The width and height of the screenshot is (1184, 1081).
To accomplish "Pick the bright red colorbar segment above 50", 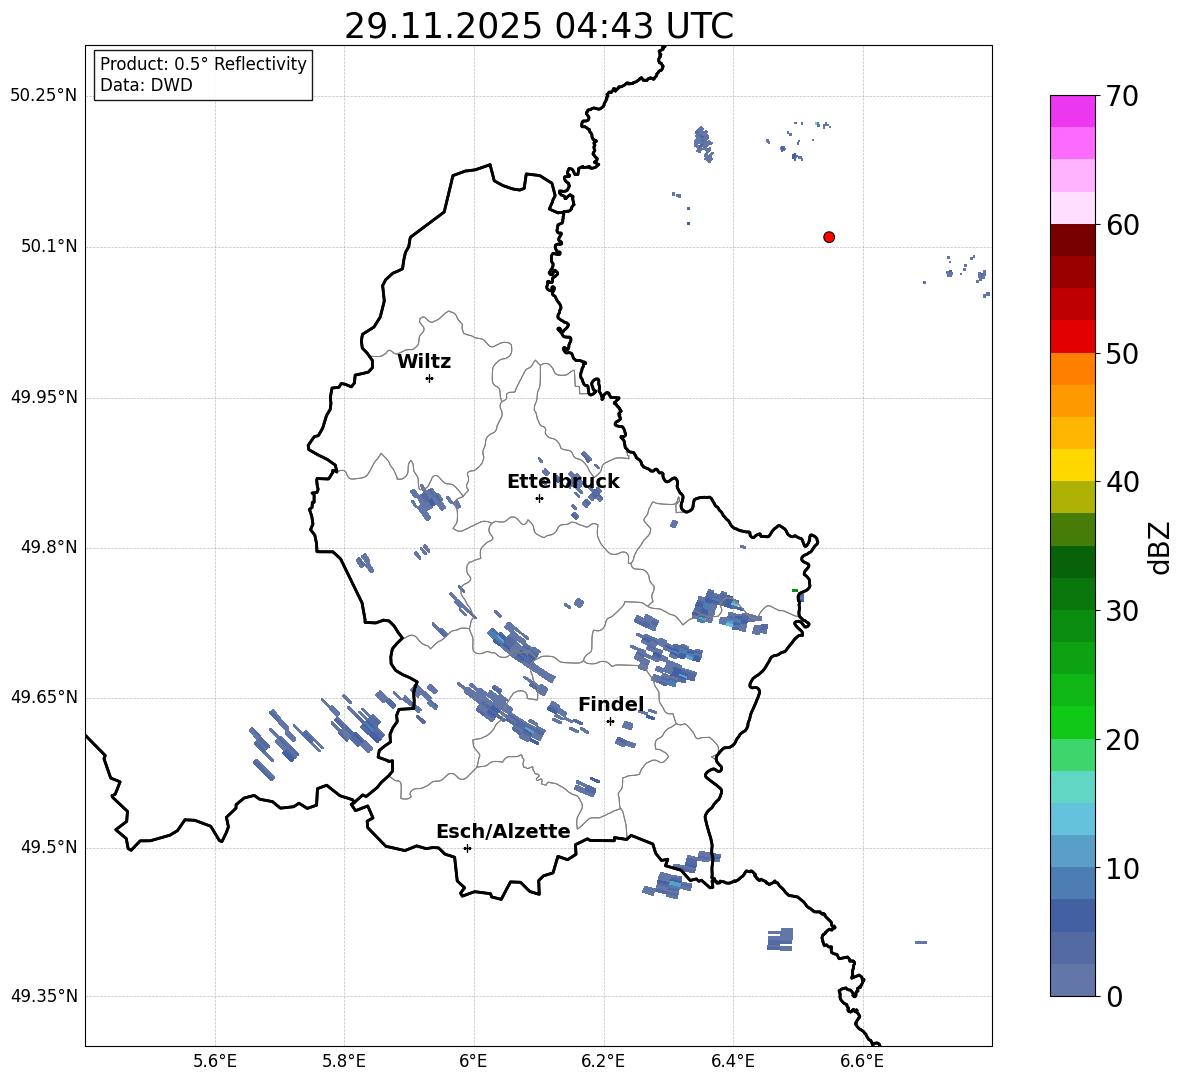I will point(1073,336).
